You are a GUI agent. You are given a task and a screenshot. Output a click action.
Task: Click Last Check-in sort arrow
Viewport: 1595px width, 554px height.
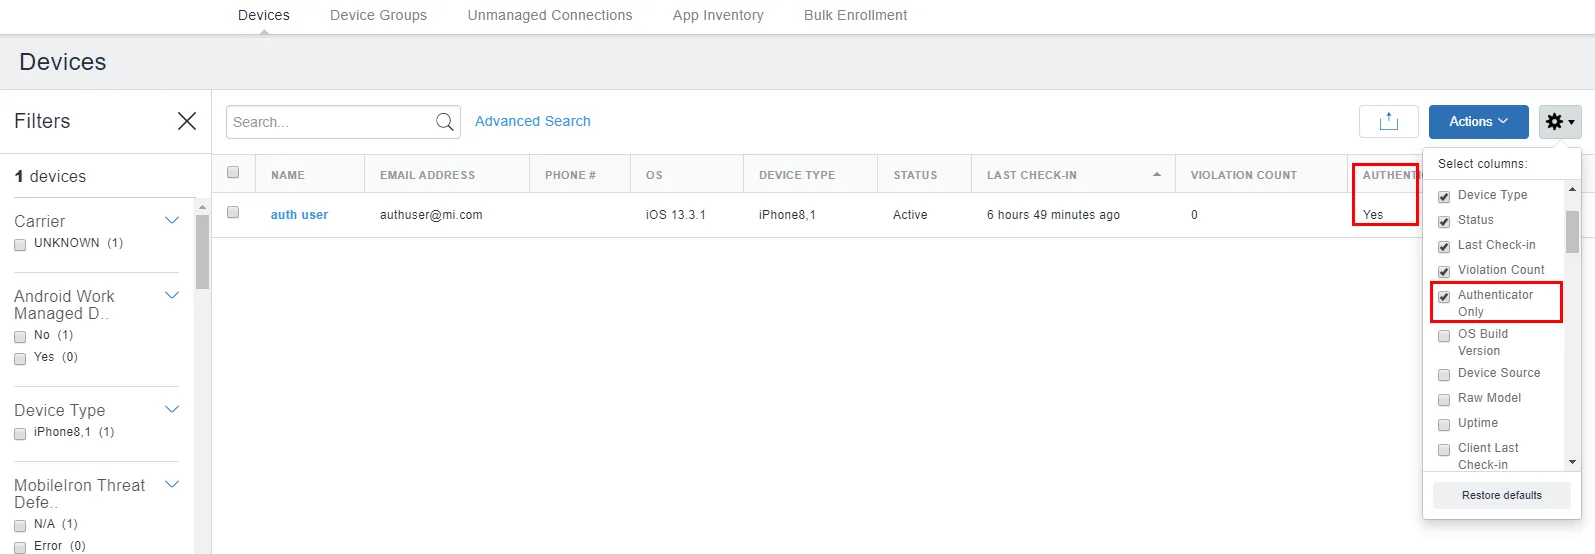1157,174
